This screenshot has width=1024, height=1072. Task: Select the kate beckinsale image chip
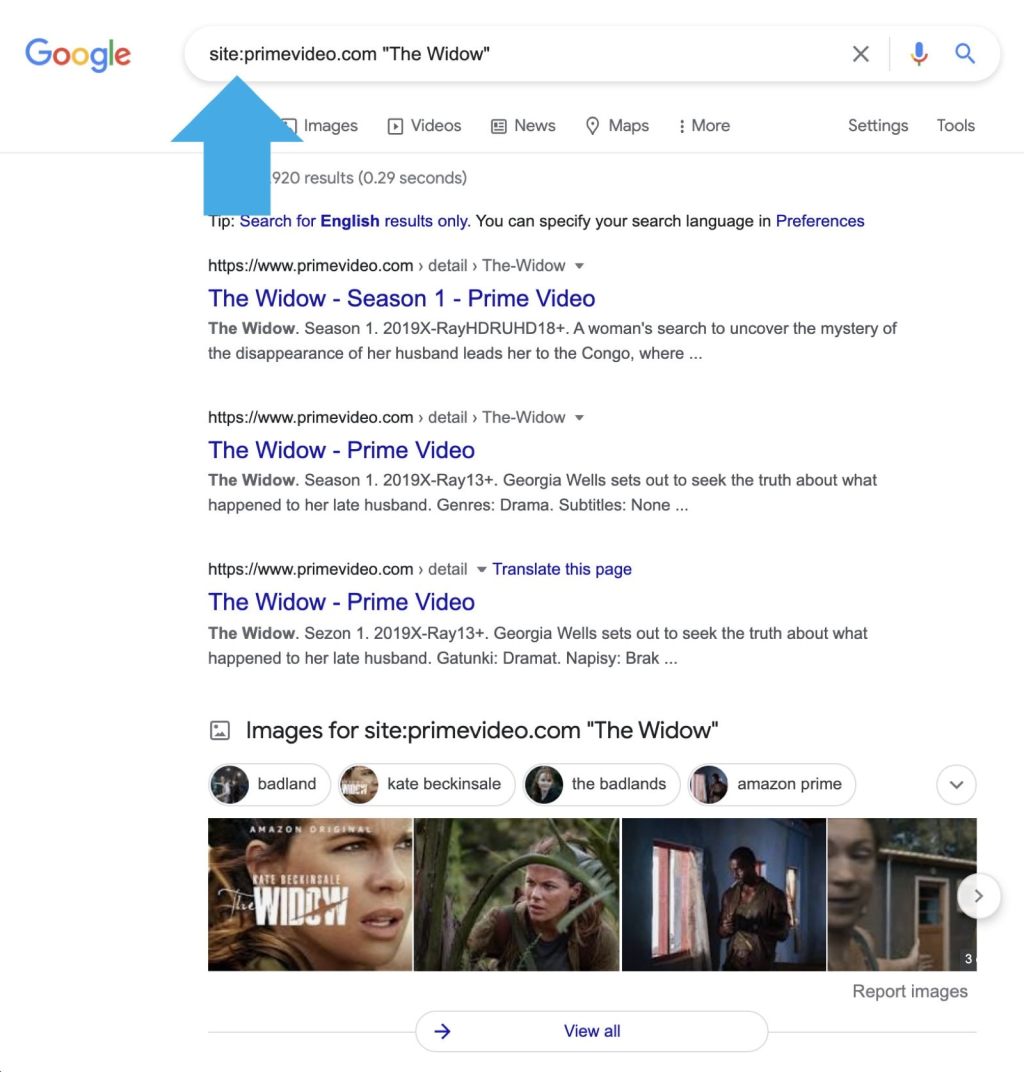pyautogui.click(x=427, y=784)
